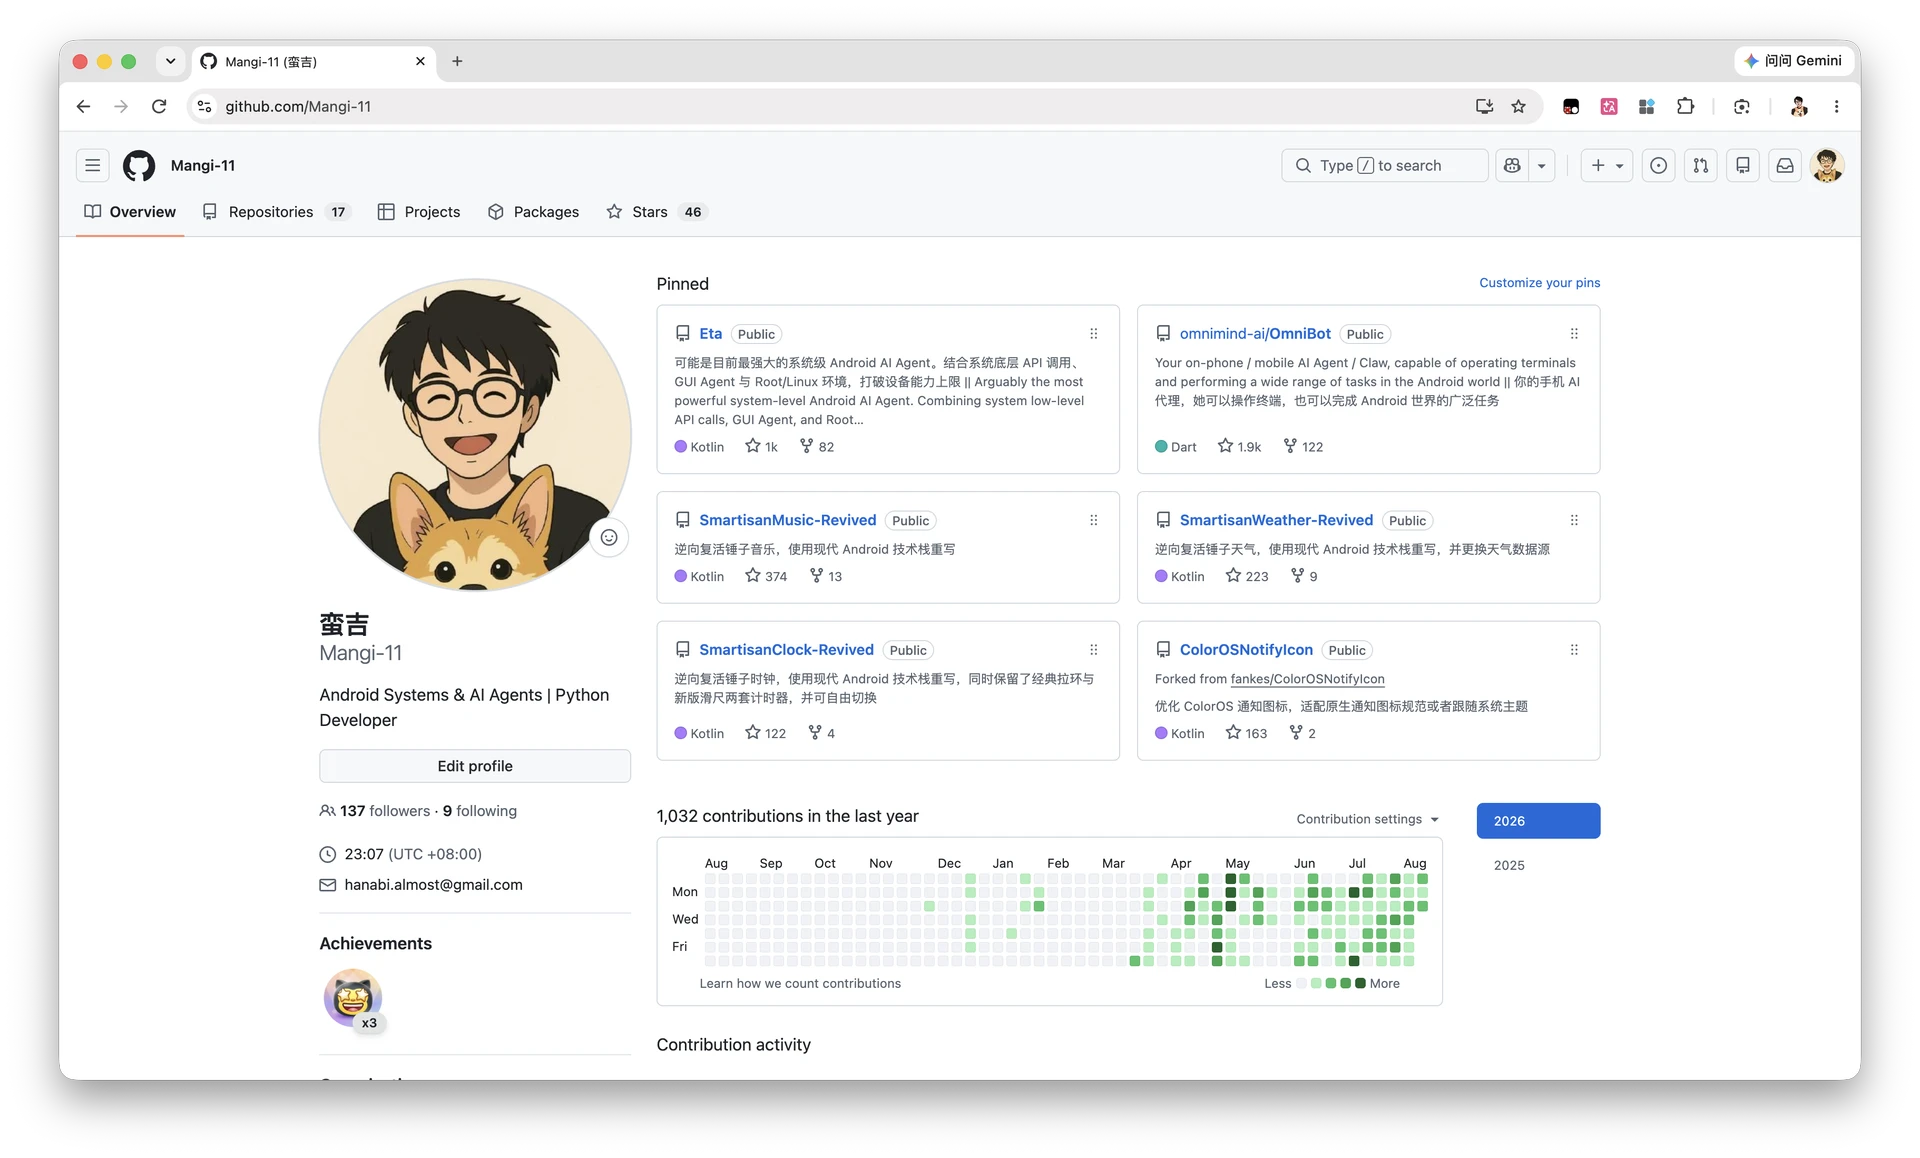Open the GitHub global navigation menu
Viewport: 1920px width, 1158px height.
pyautogui.click(x=93, y=166)
